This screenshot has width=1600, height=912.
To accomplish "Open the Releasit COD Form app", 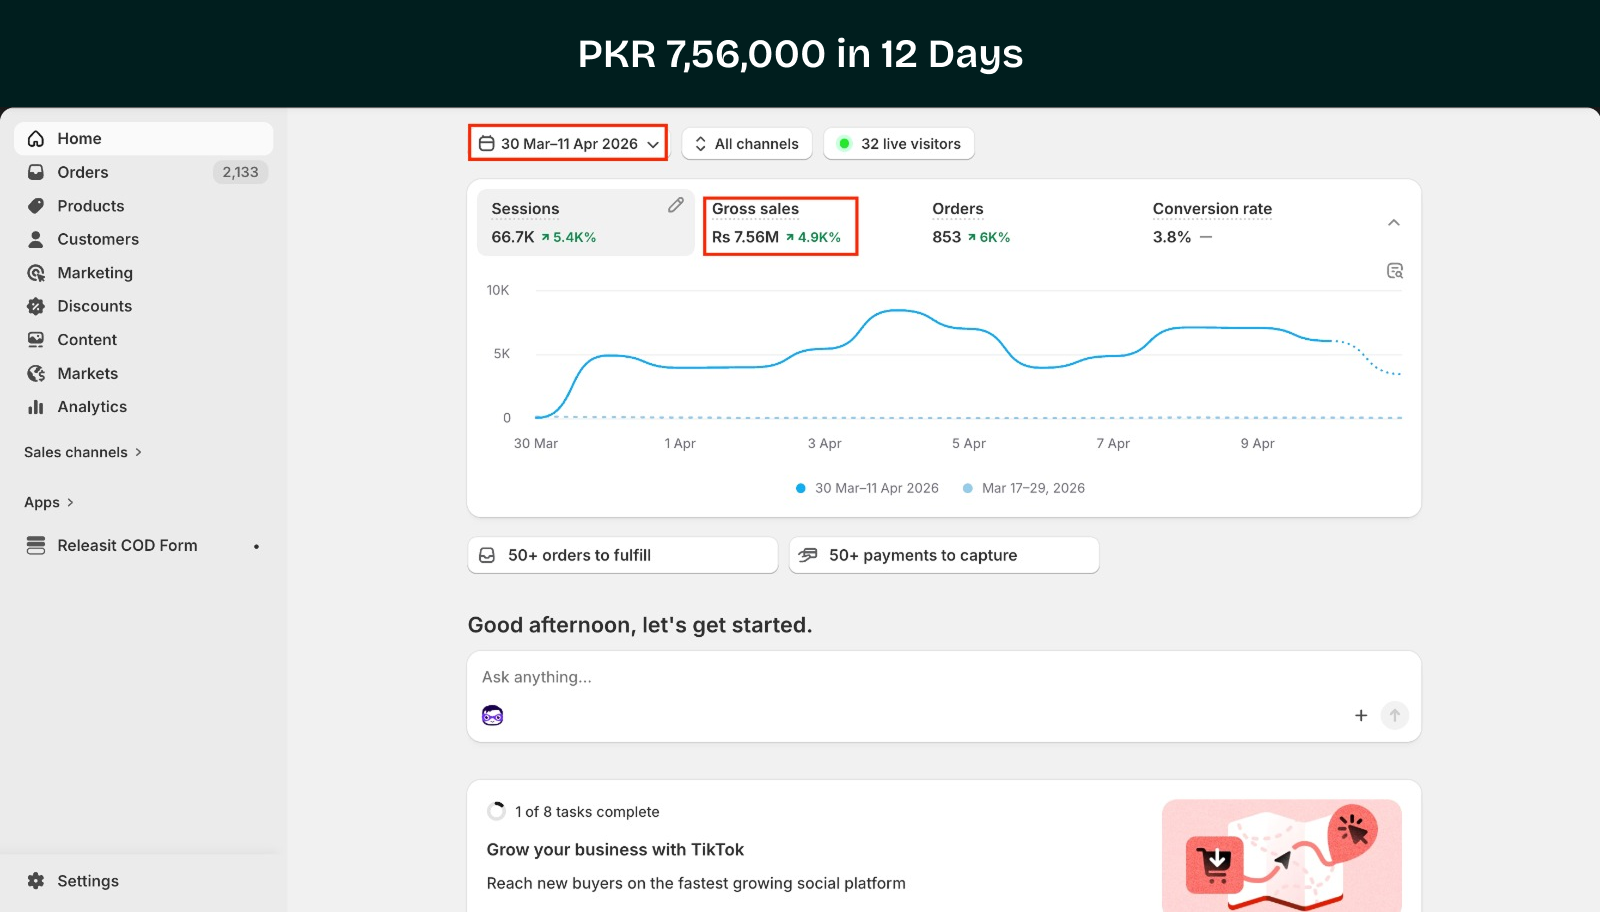I will point(127,546).
